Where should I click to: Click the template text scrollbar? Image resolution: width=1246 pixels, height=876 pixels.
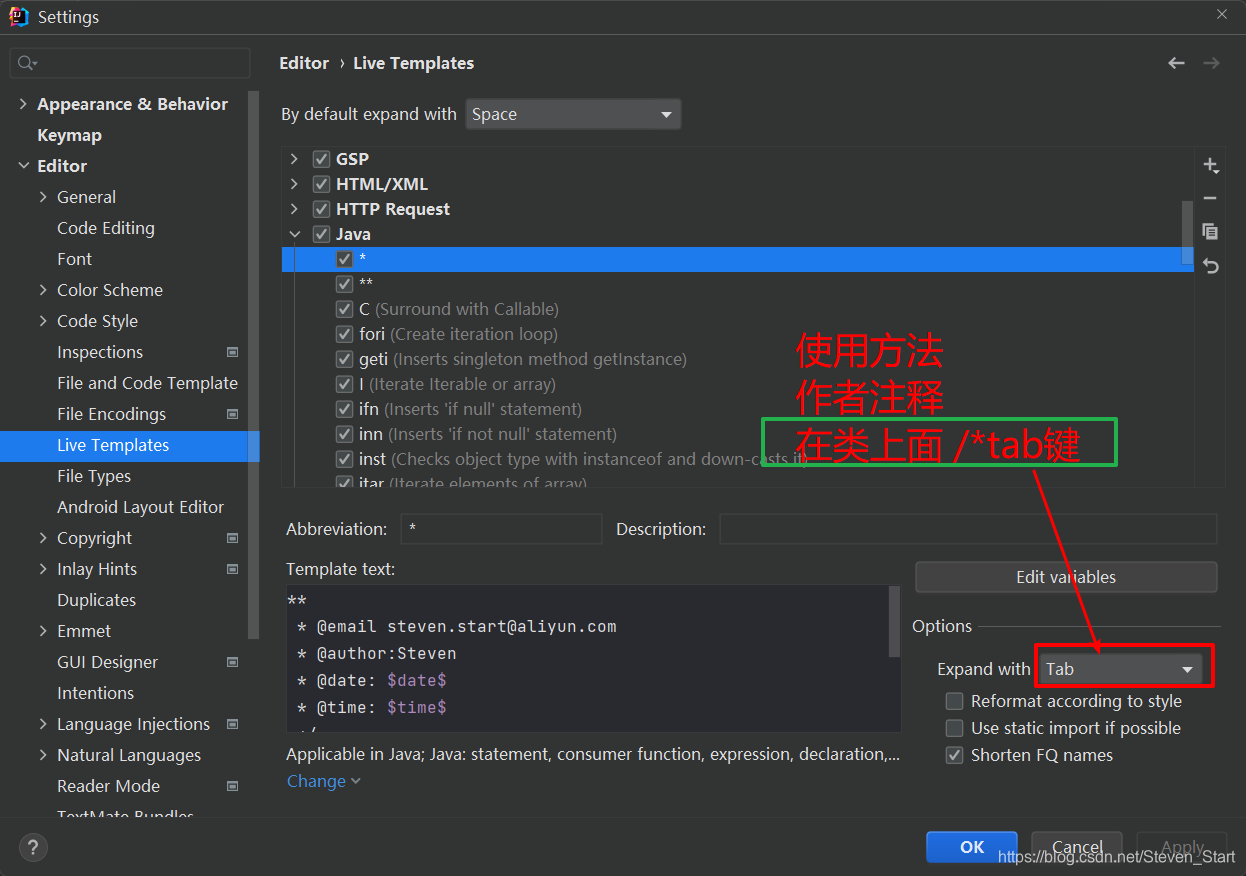pos(894,622)
